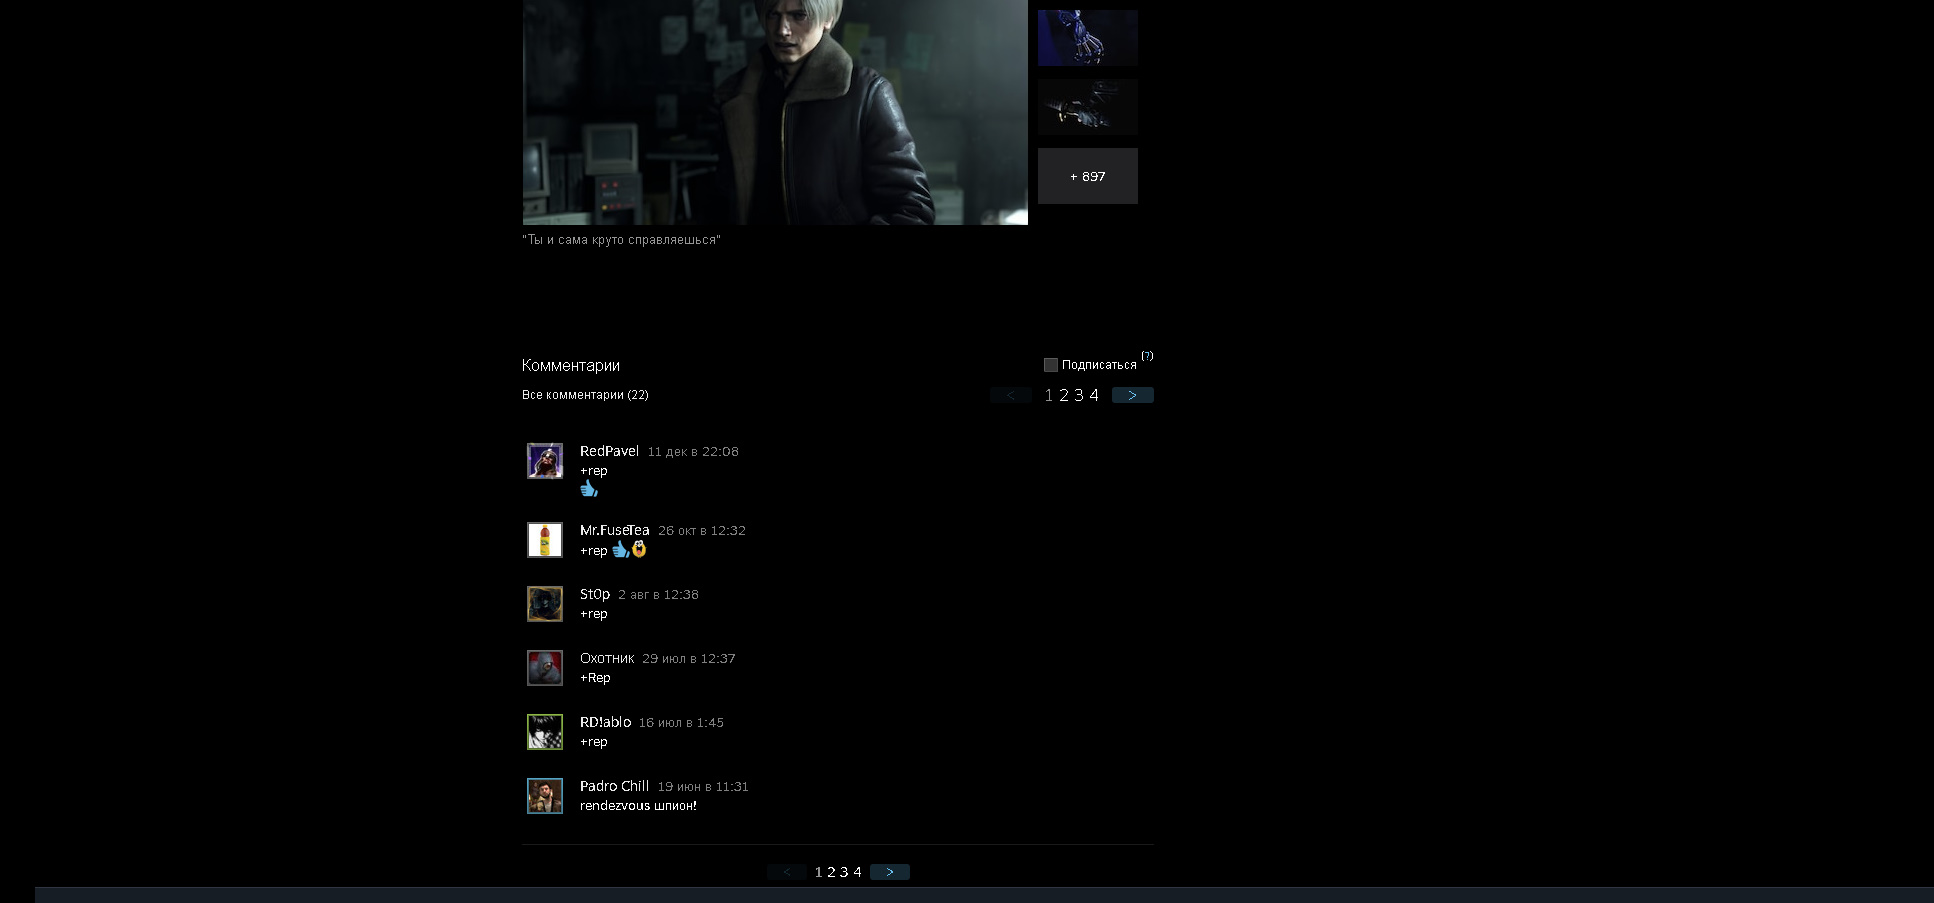Viewport: 1934px width, 903px height.
Task: Open Mr.FuseTea's bottle avatar
Action: (x=545, y=540)
